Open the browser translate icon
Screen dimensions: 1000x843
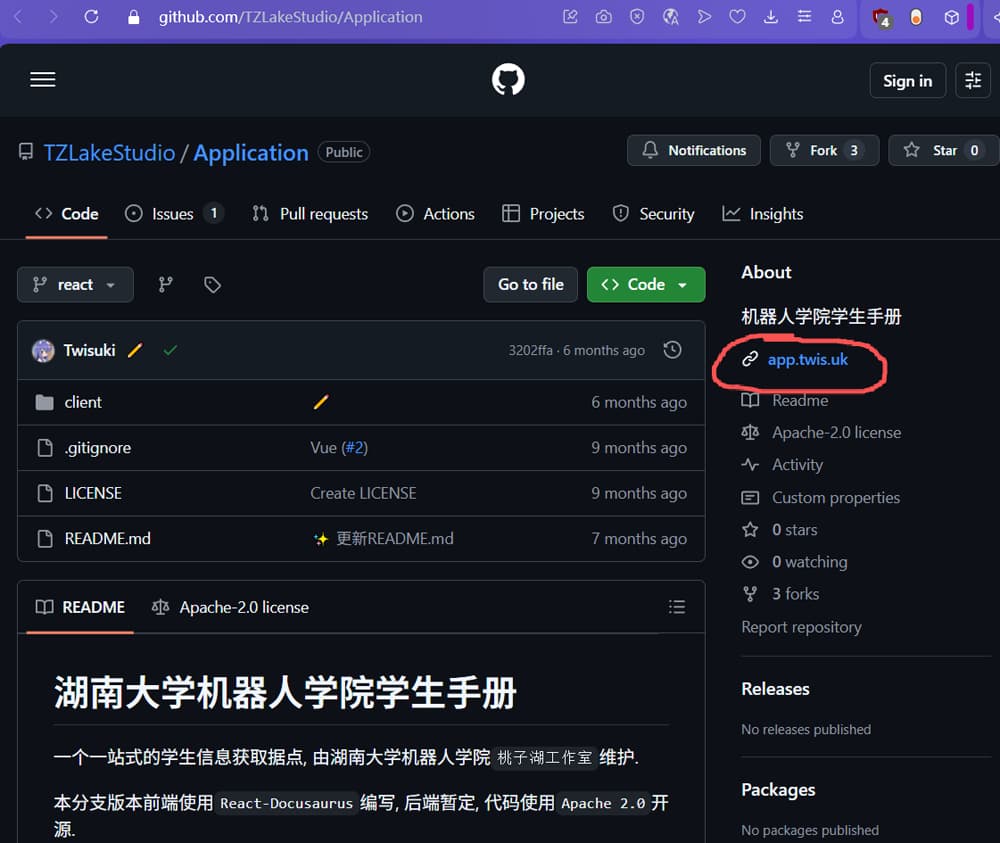670,17
